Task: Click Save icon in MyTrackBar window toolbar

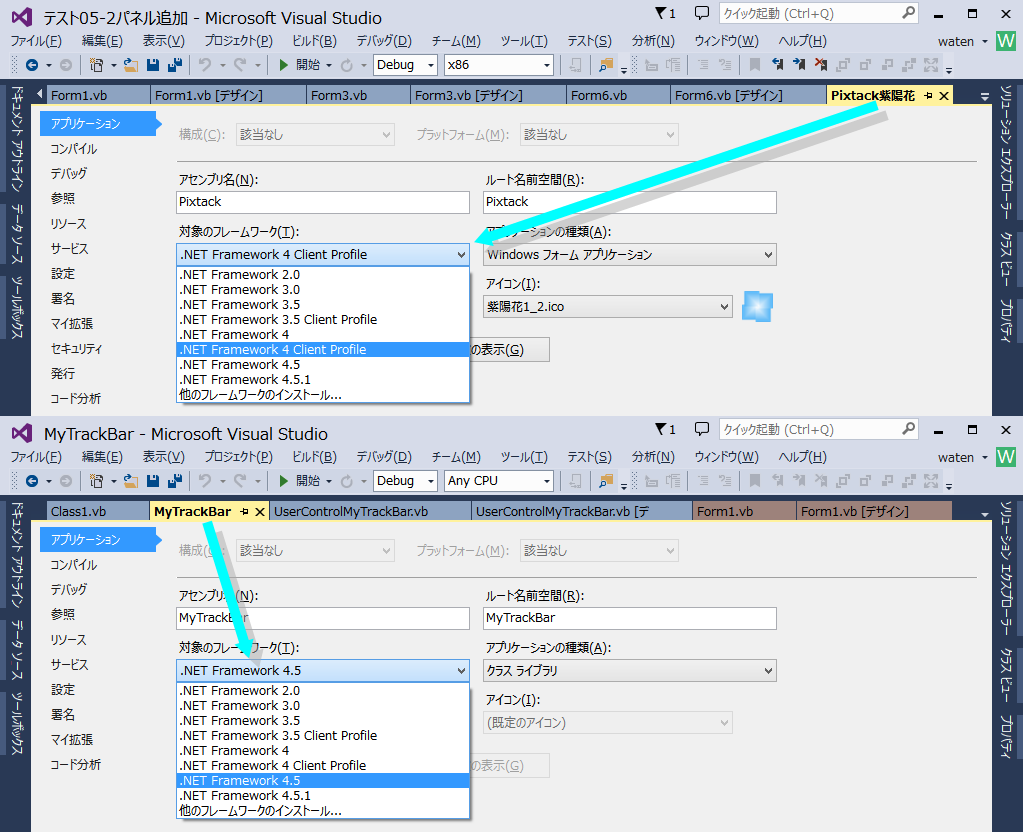Action: pos(153,481)
